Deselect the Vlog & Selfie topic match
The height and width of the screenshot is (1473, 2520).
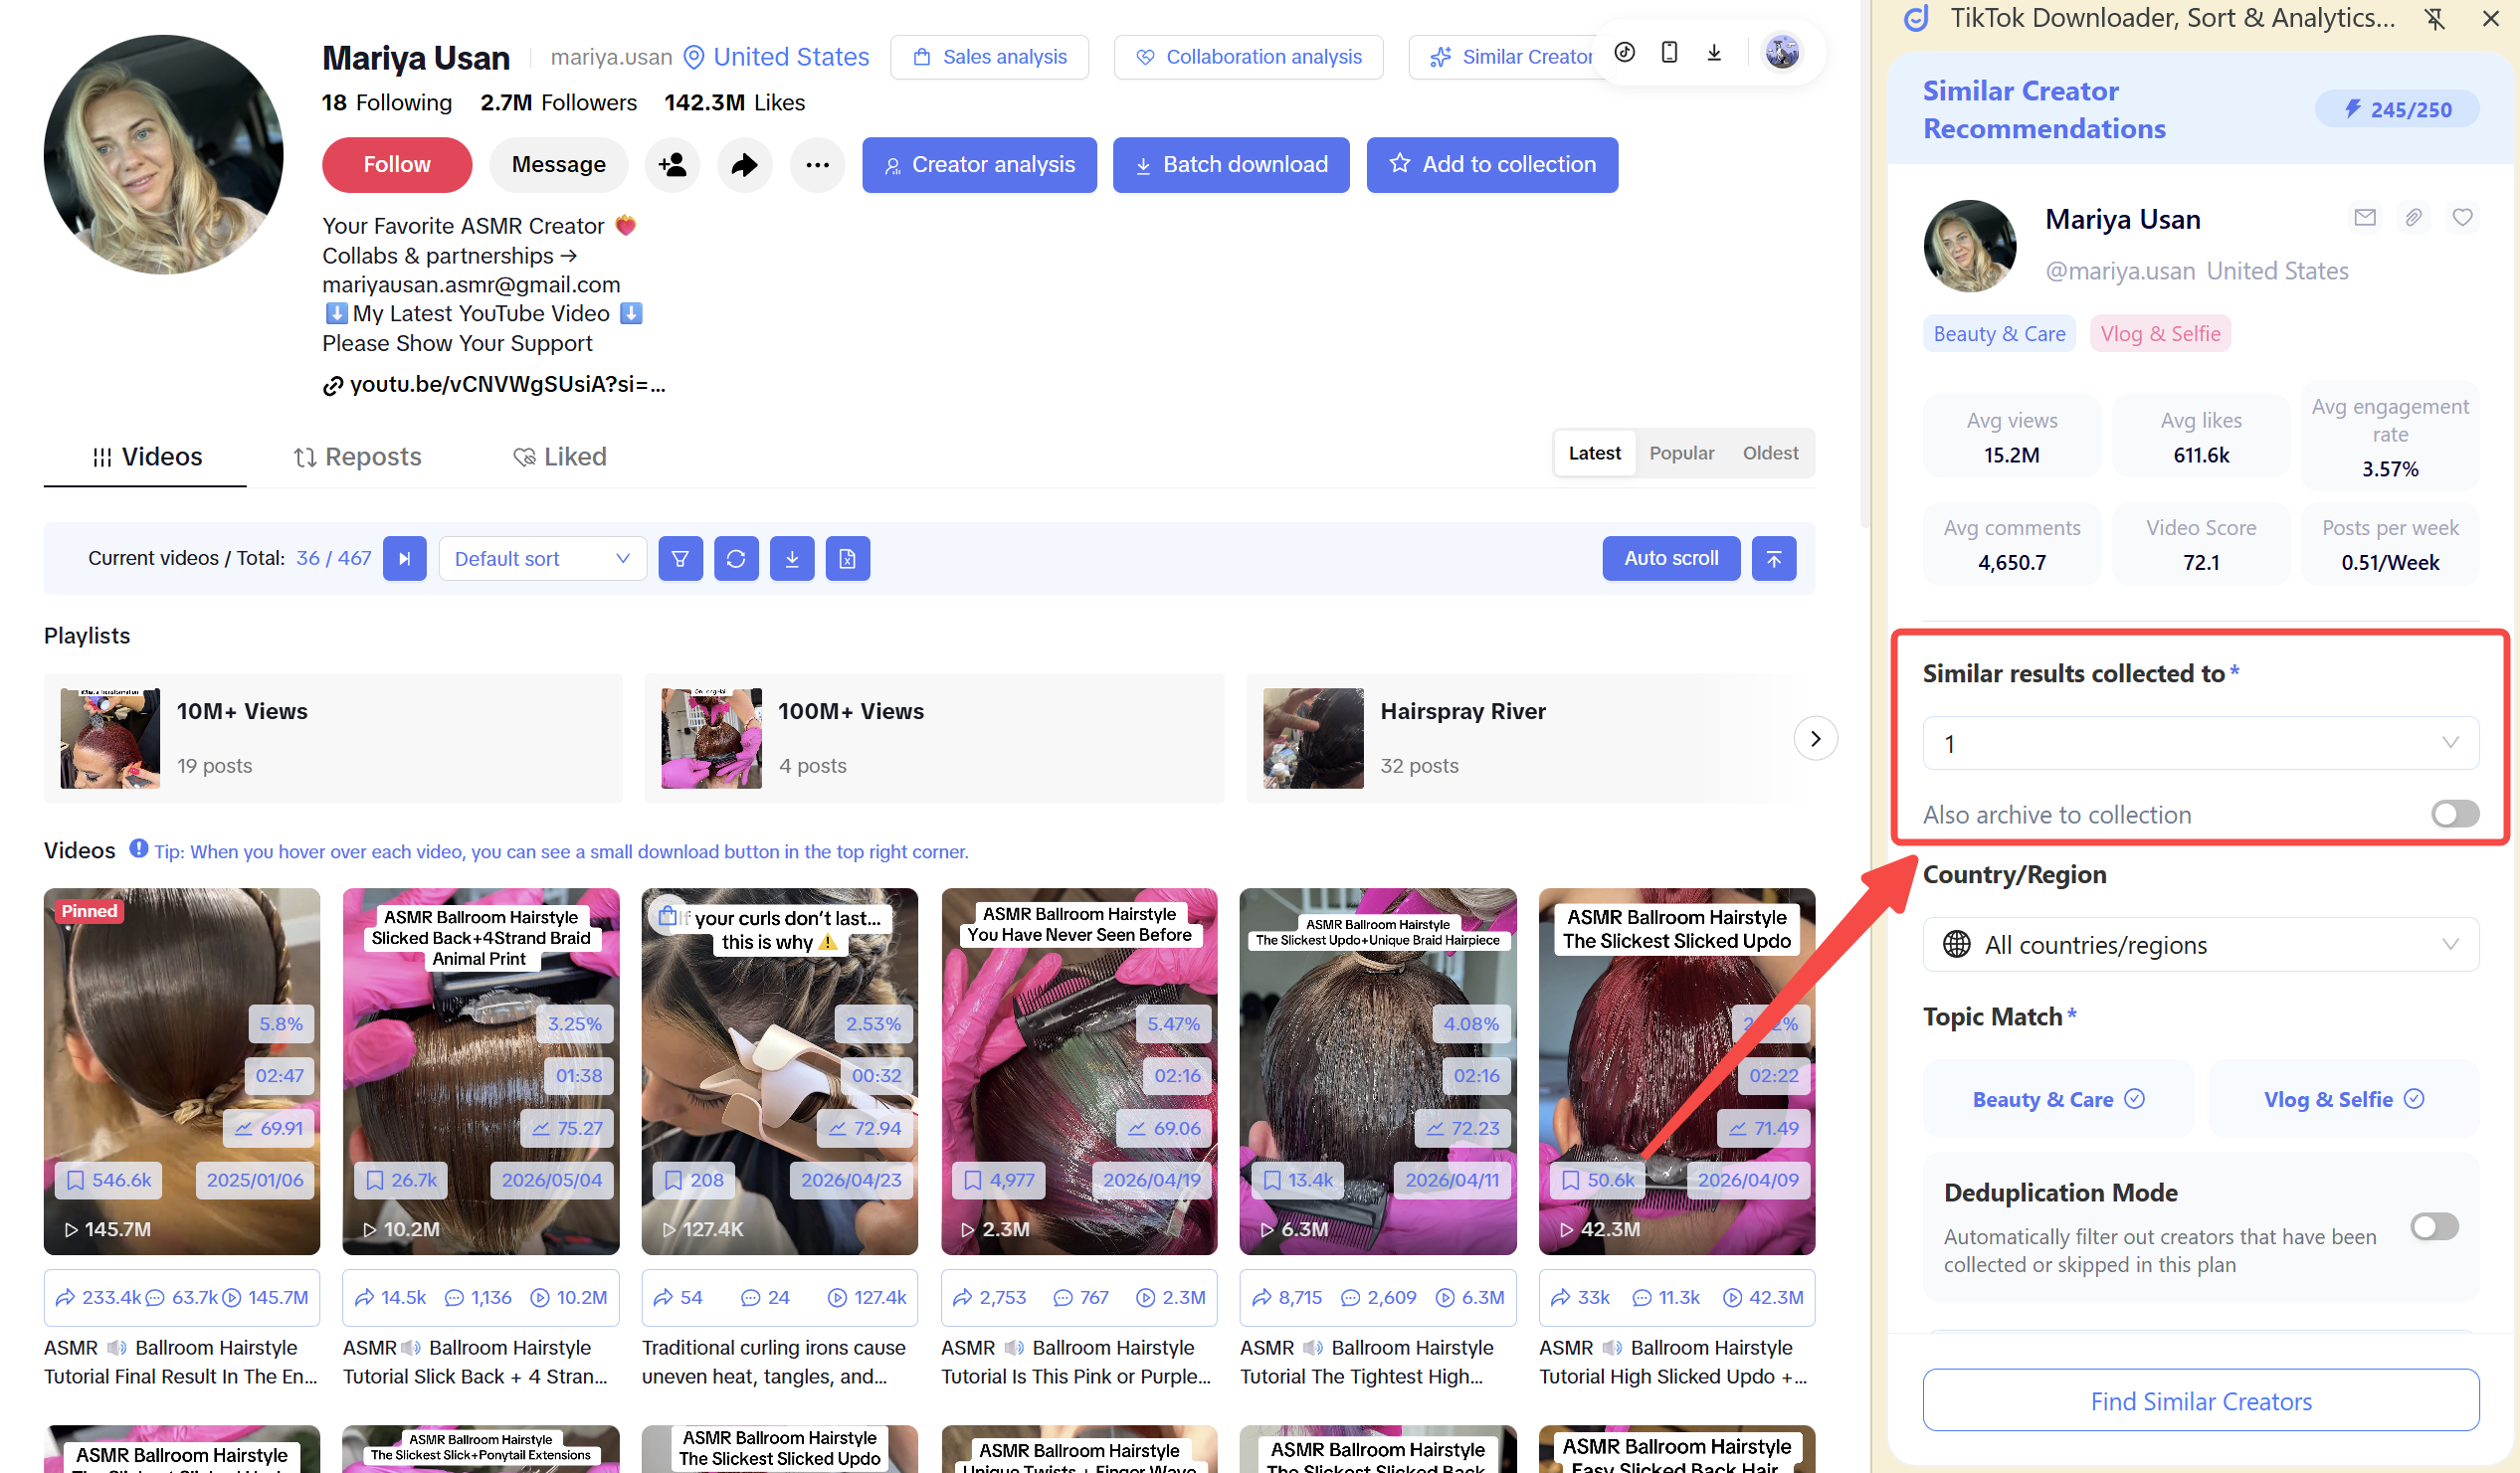point(2343,1099)
